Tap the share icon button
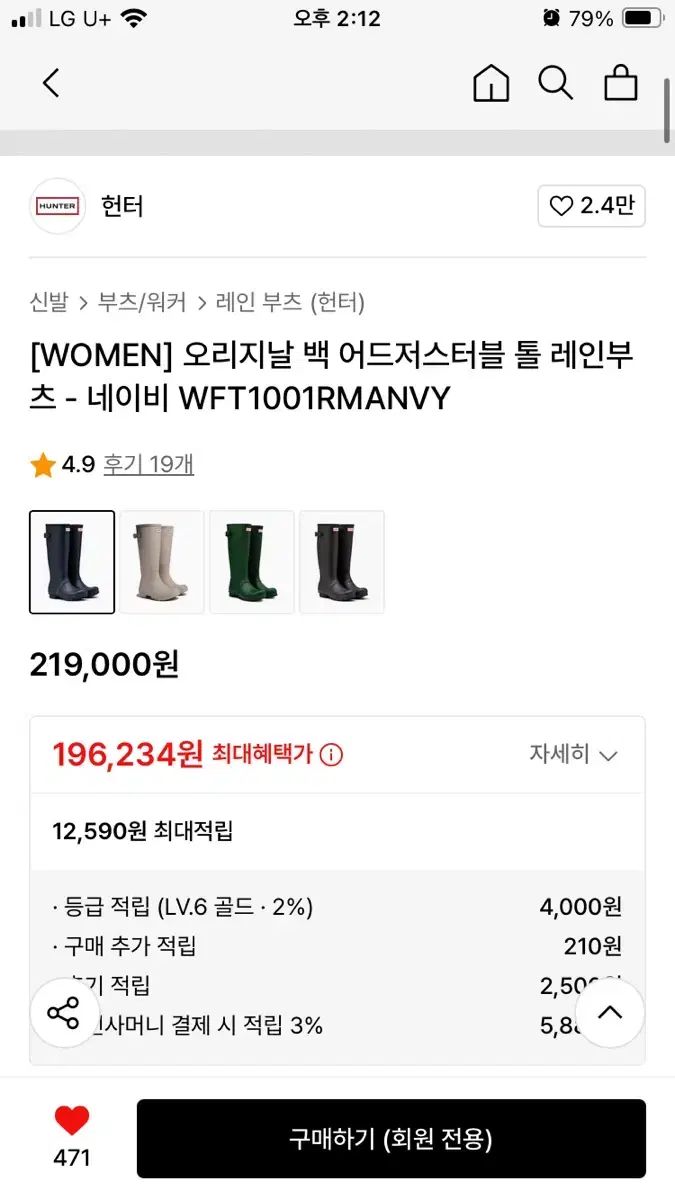Viewport: 675px width, 1200px height. (x=63, y=1013)
